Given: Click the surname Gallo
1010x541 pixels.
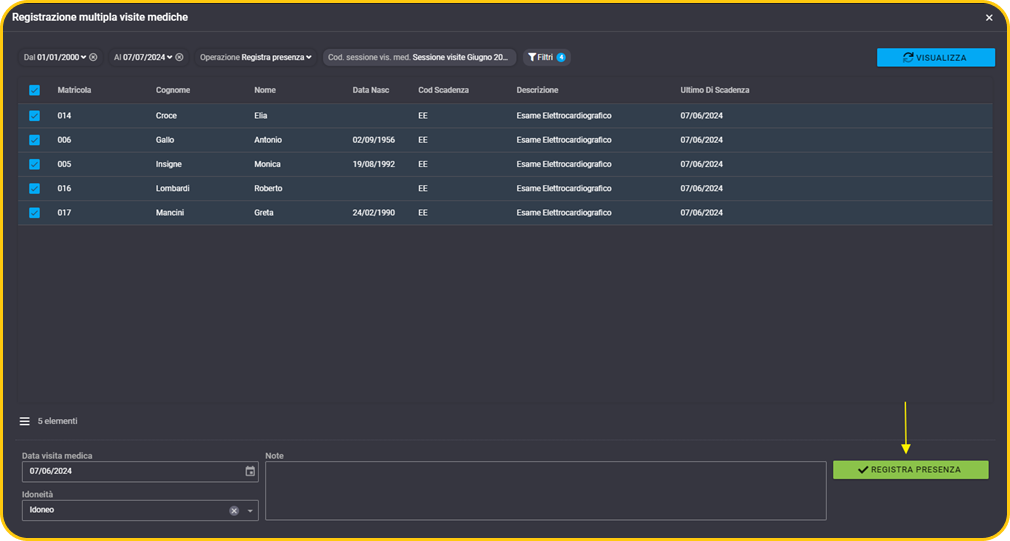Looking at the screenshot, I should click(165, 140).
